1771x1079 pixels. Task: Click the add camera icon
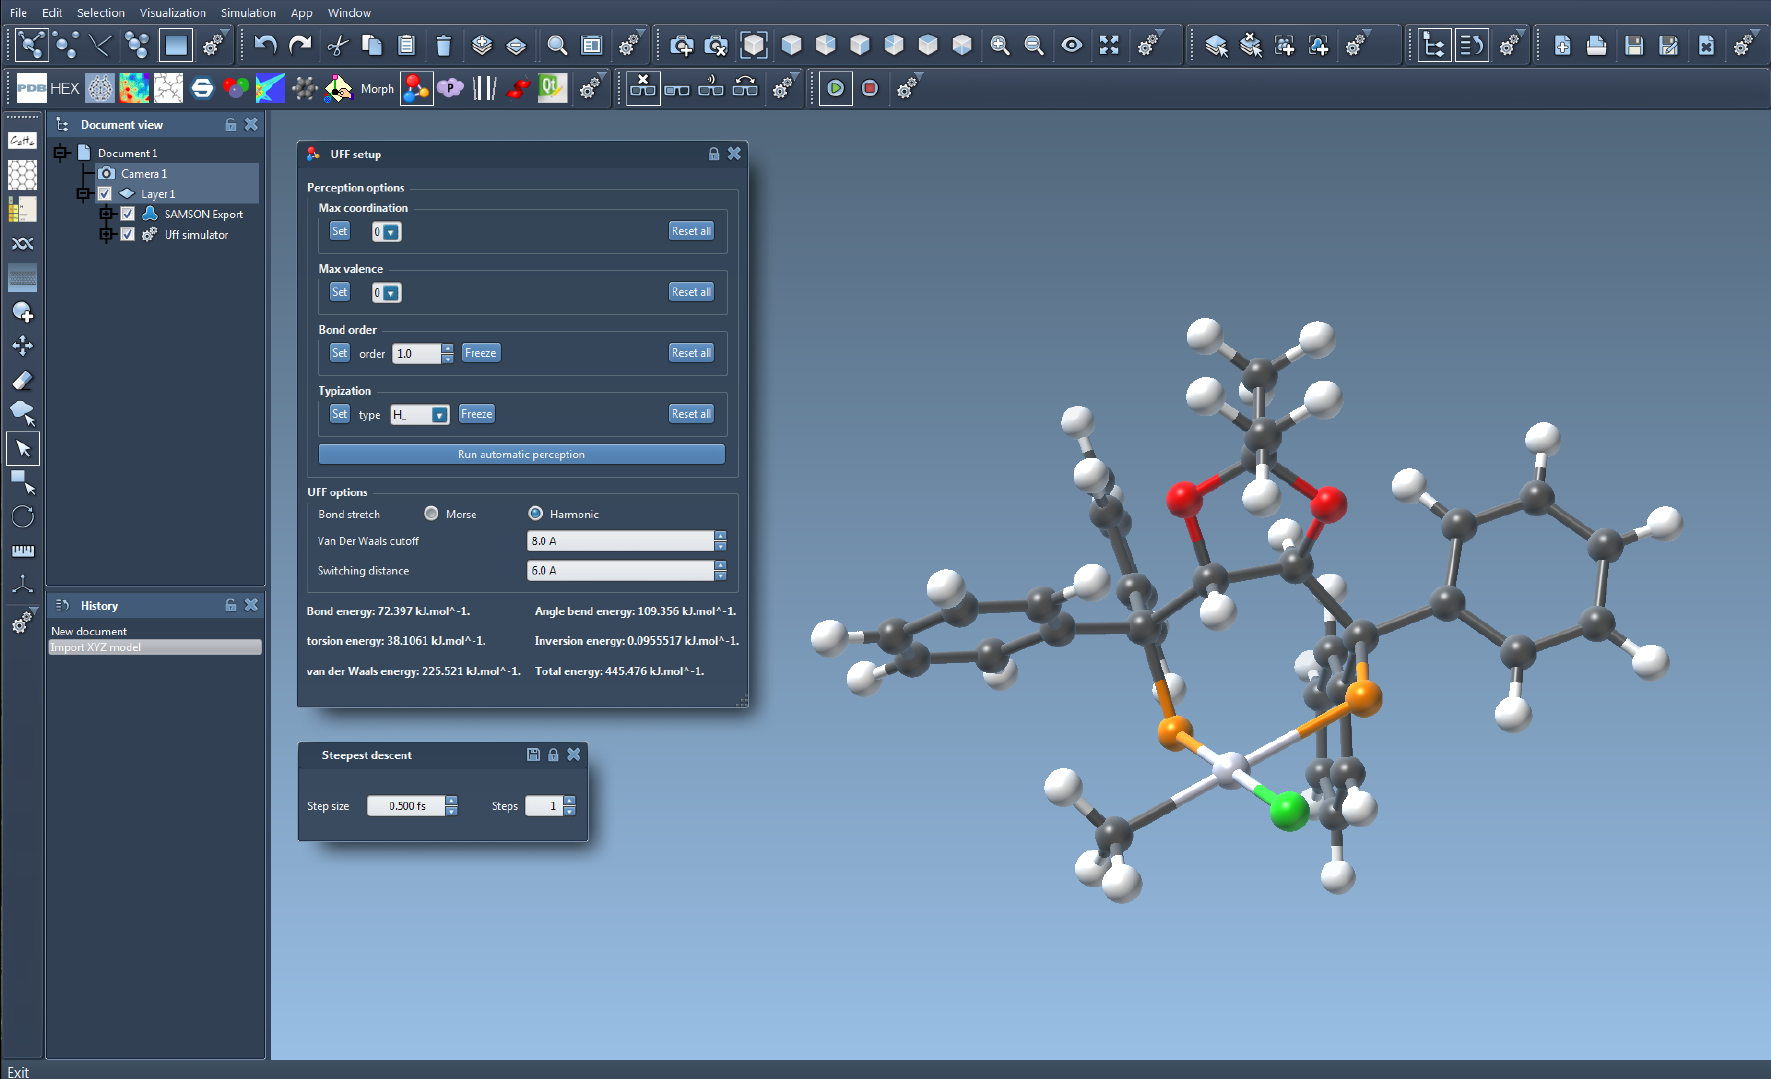681,45
